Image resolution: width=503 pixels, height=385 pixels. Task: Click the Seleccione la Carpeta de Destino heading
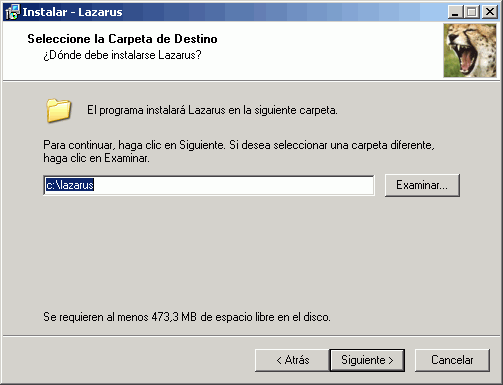(122, 39)
